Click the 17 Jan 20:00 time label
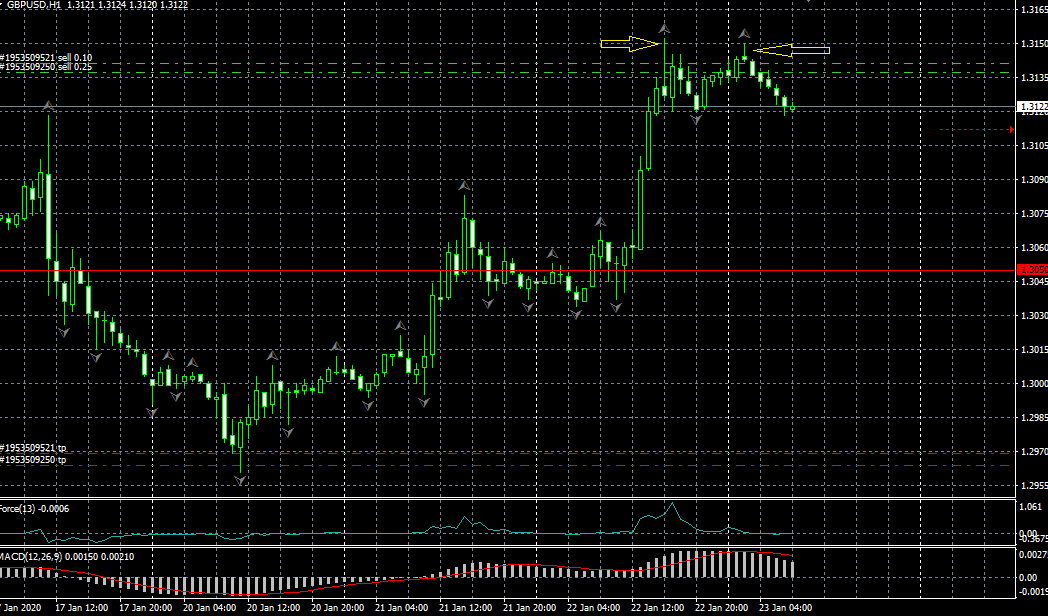 coord(146,608)
